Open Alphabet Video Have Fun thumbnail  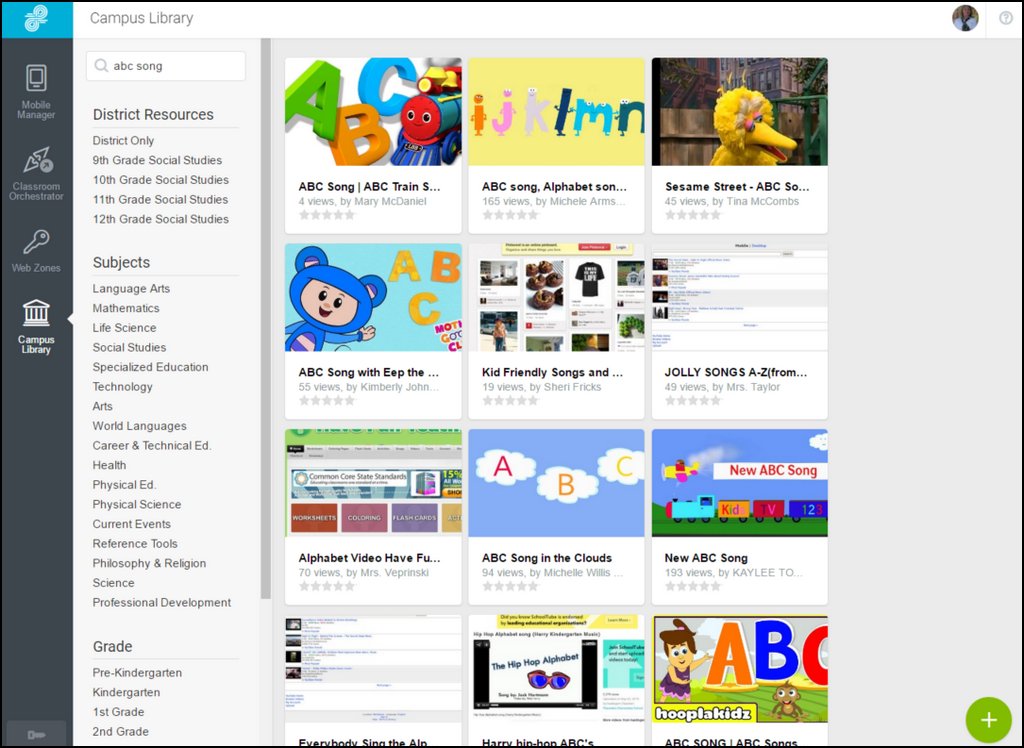(x=373, y=483)
